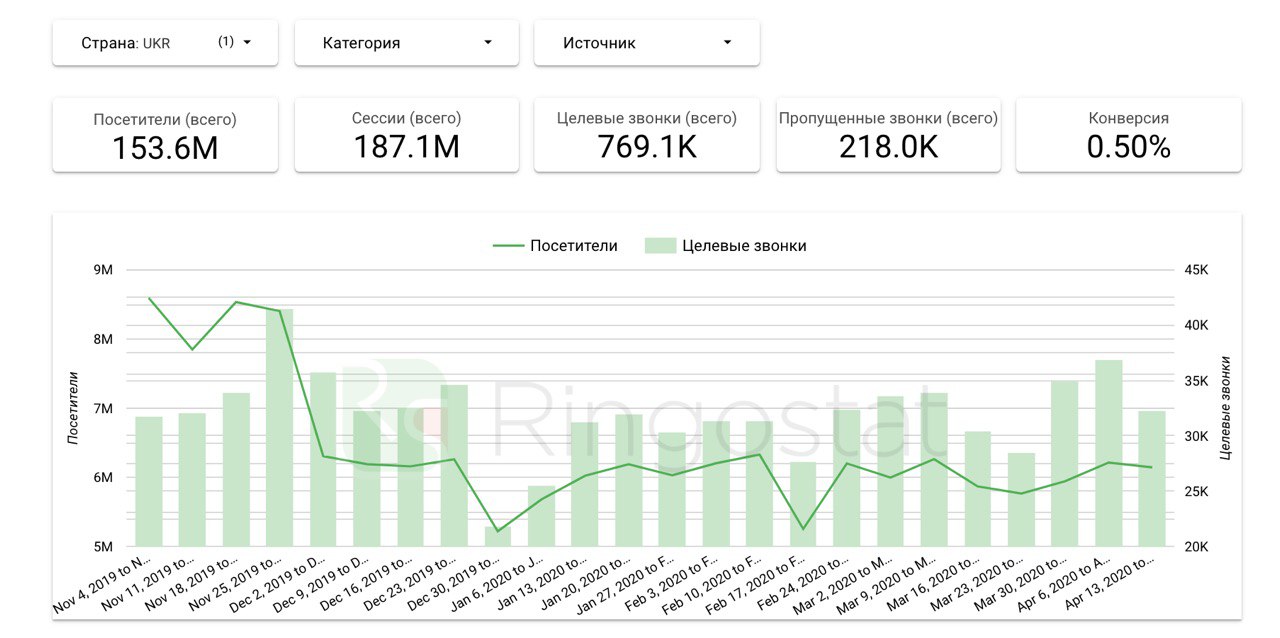
Task: Click the Dec 23, 2019 axis label
Action: pos(408,582)
